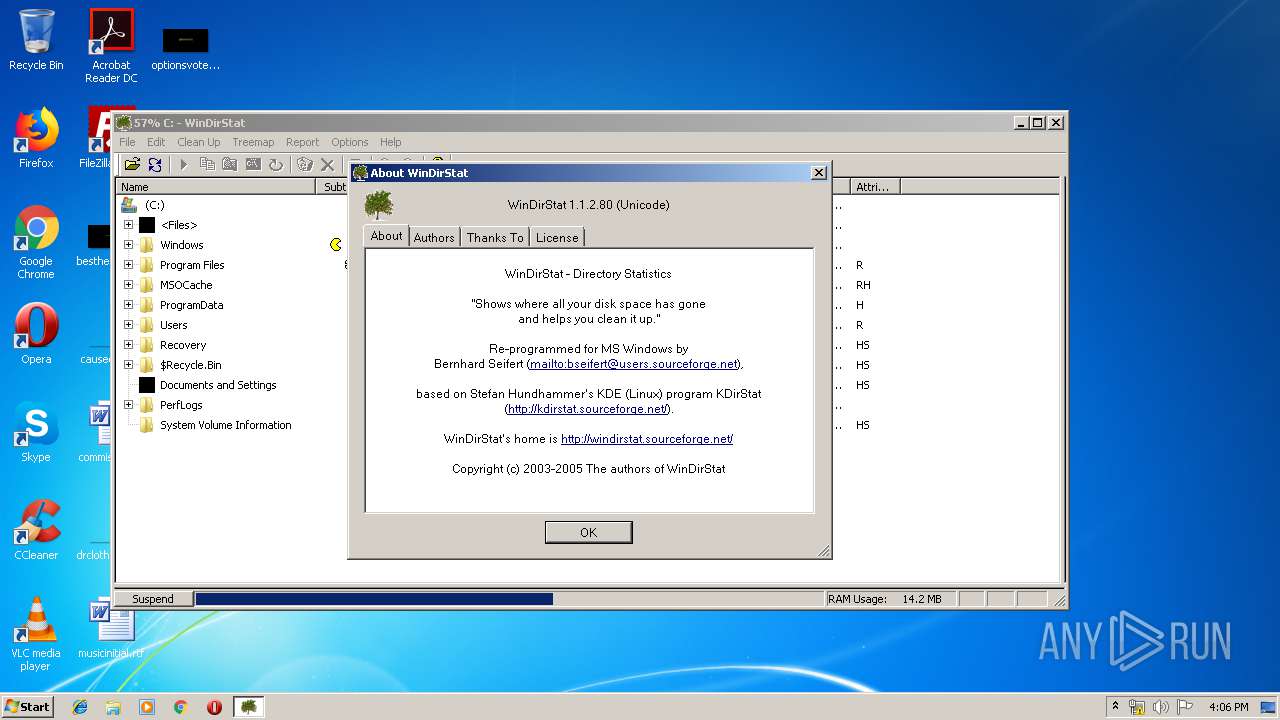Click the Refresh All toolbar icon
The width and height of the screenshot is (1280, 720).
(155, 164)
